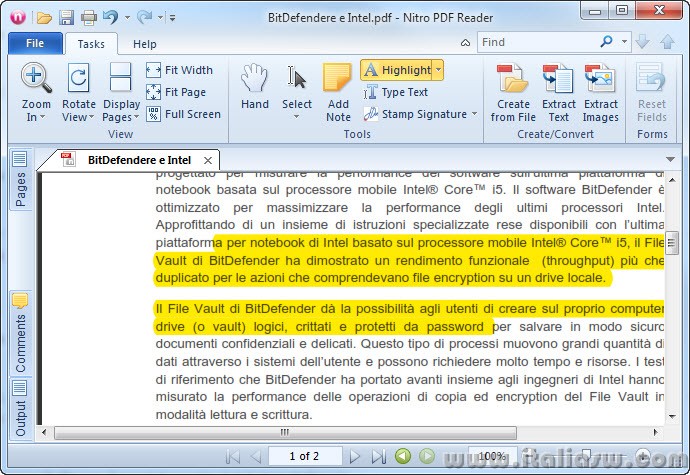The height and width of the screenshot is (475, 690).
Task: Click Stamp Signature
Action: (415, 114)
